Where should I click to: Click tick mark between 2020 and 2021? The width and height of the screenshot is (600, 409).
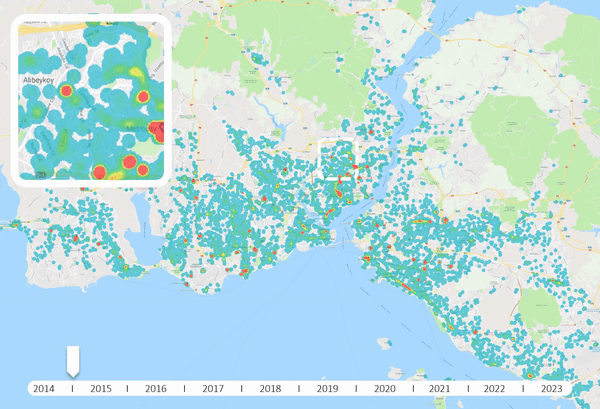click(x=411, y=388)
